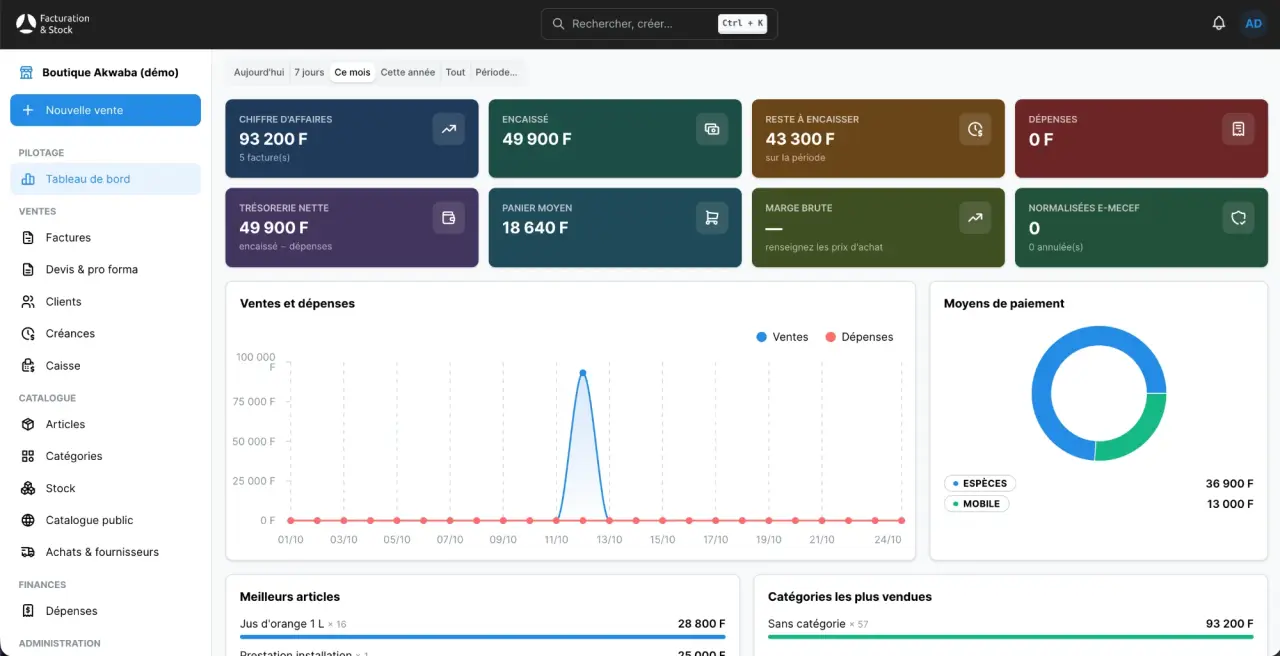Click the 36 900 F Espèces amount
The image size is (1280, 656).
click(1229, 483)
